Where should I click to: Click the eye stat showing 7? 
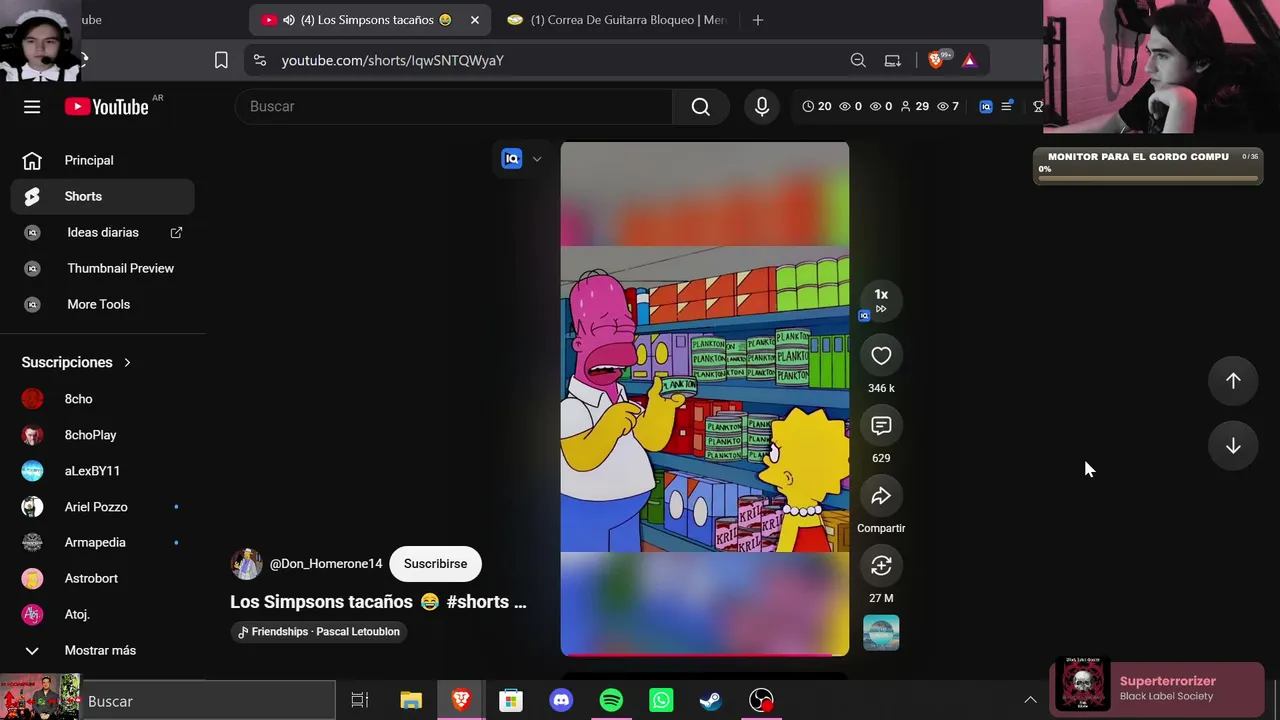(x=948, y=106)
